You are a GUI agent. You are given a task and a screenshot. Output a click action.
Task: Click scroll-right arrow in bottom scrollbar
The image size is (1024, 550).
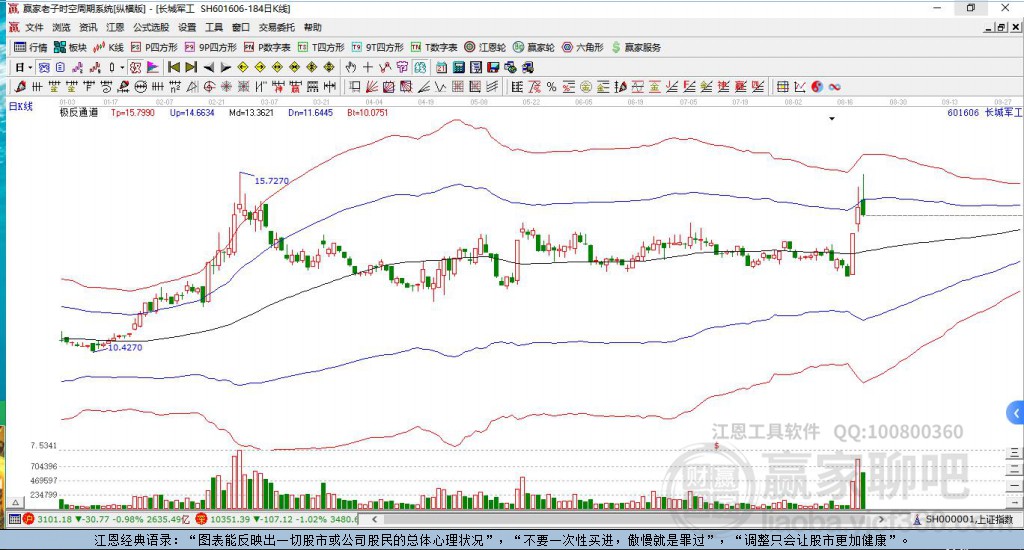click(880, 519)
